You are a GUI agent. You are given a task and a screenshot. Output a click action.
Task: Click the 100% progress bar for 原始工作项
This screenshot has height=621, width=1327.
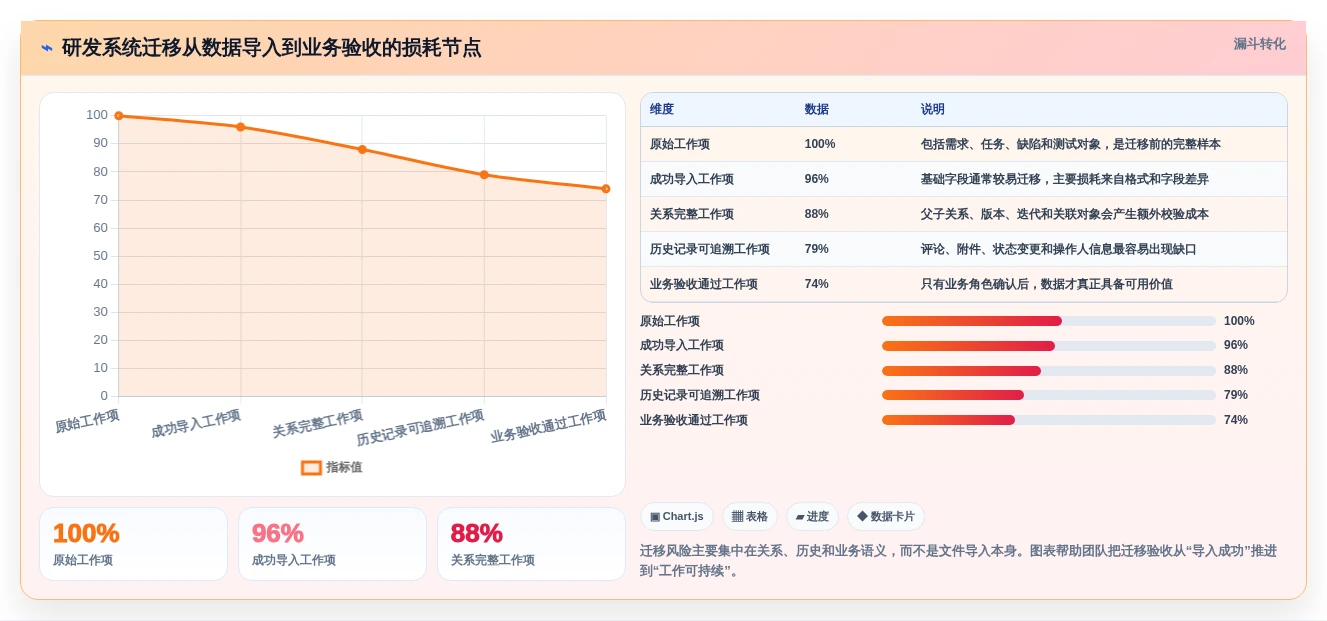[x=1049, y=321]
